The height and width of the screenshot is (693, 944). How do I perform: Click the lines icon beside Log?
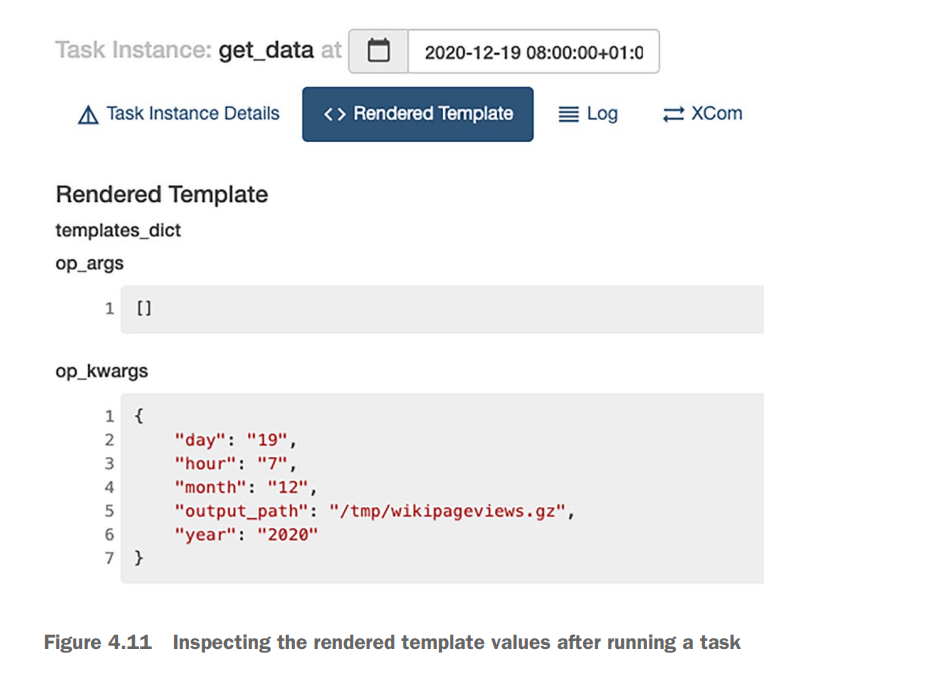tap(568, 114)
